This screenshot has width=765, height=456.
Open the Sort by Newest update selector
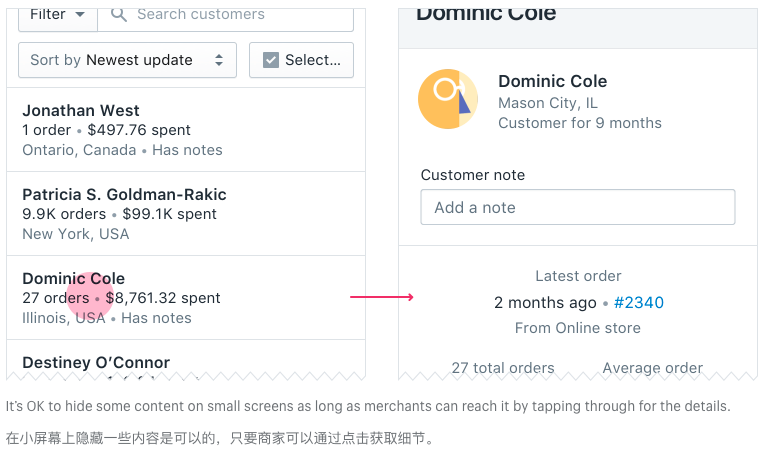127,60
